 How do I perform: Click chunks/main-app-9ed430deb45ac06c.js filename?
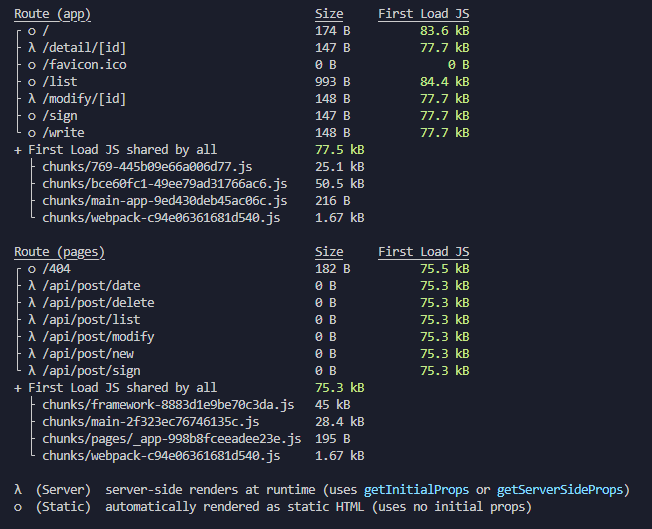165,201
